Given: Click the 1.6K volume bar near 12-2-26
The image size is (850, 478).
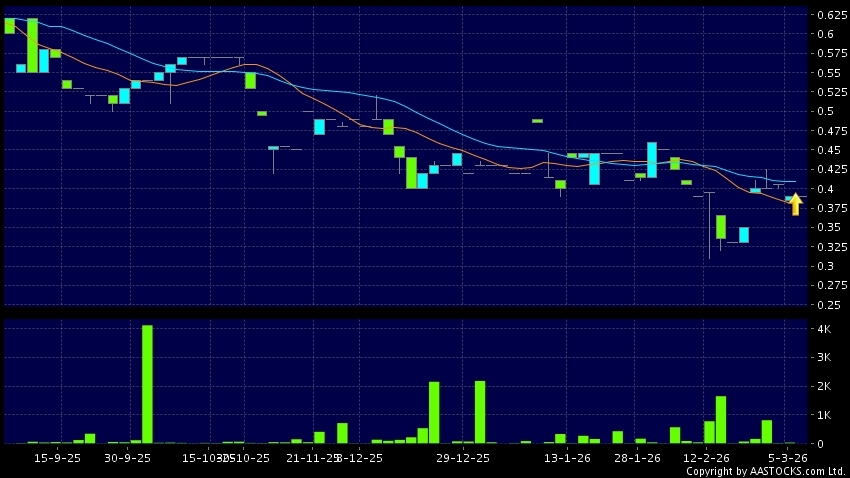Looking at the screenshot, I should [720, 419].
